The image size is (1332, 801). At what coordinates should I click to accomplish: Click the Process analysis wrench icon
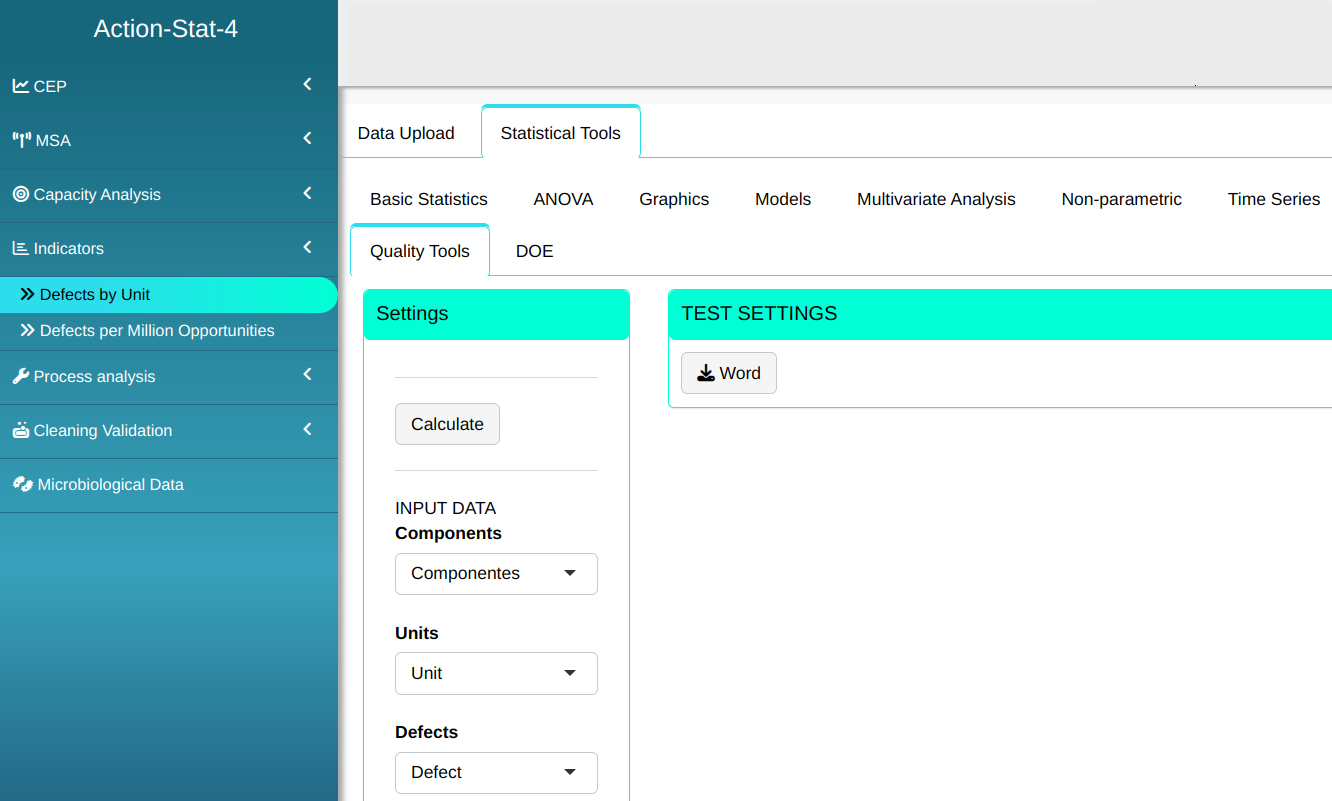tap(20, 376)
